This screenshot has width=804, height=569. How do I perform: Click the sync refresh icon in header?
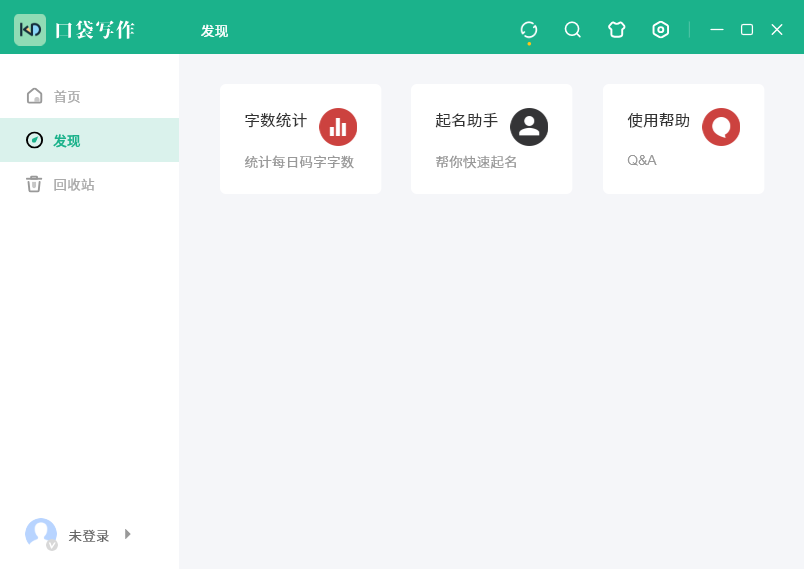(x=529, y=30)
